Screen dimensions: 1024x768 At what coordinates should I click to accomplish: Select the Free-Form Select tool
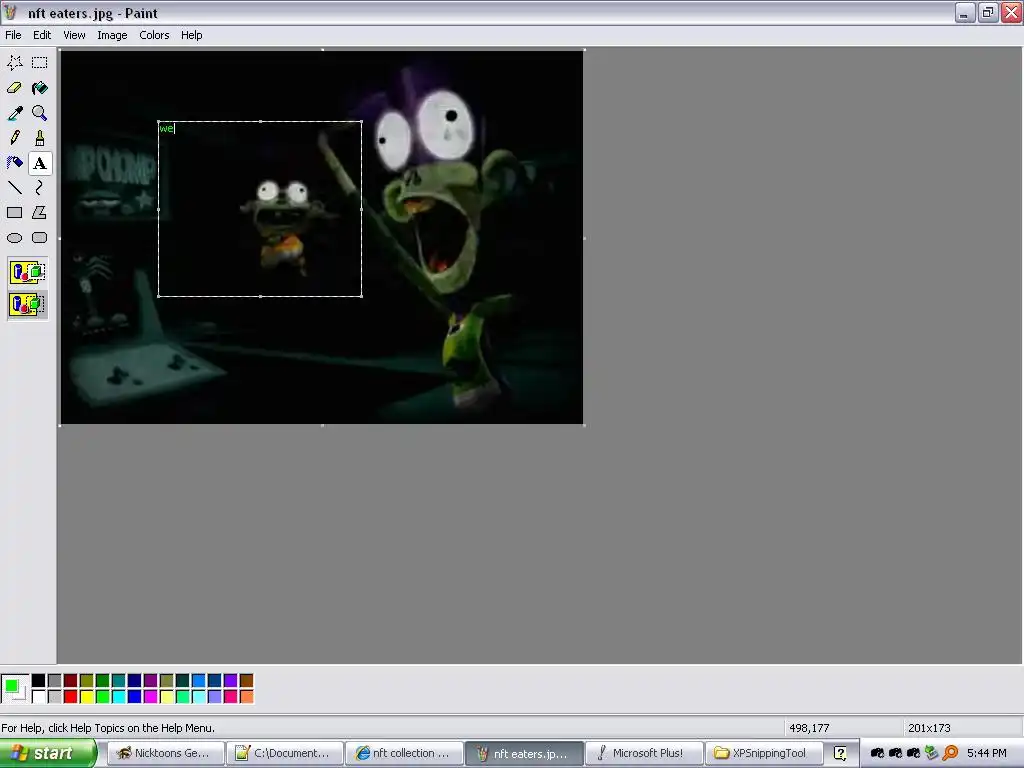point(15,63)
